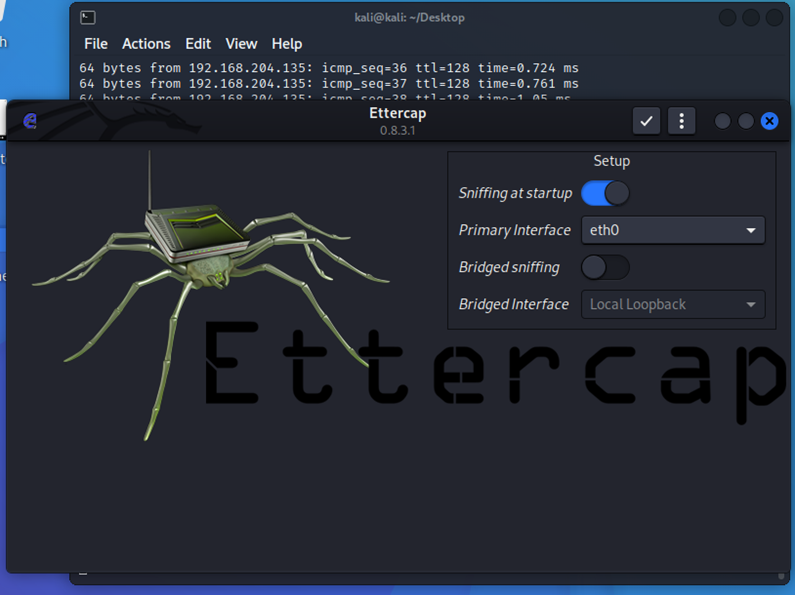Click the Ettercap app icon in header

click(x=30, y=121)
